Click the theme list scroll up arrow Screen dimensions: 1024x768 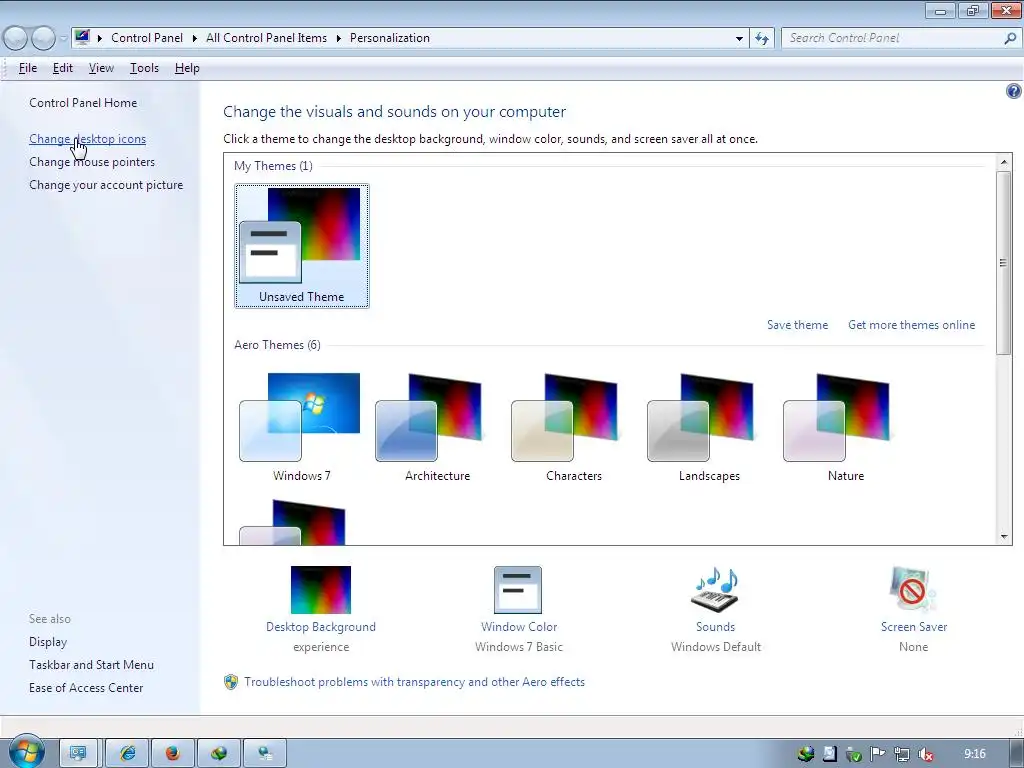point(1004,161)
